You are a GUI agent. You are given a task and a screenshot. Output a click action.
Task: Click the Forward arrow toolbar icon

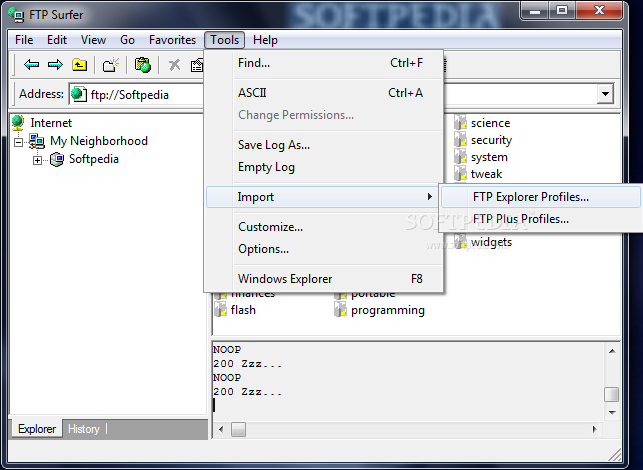click(55, 64)
